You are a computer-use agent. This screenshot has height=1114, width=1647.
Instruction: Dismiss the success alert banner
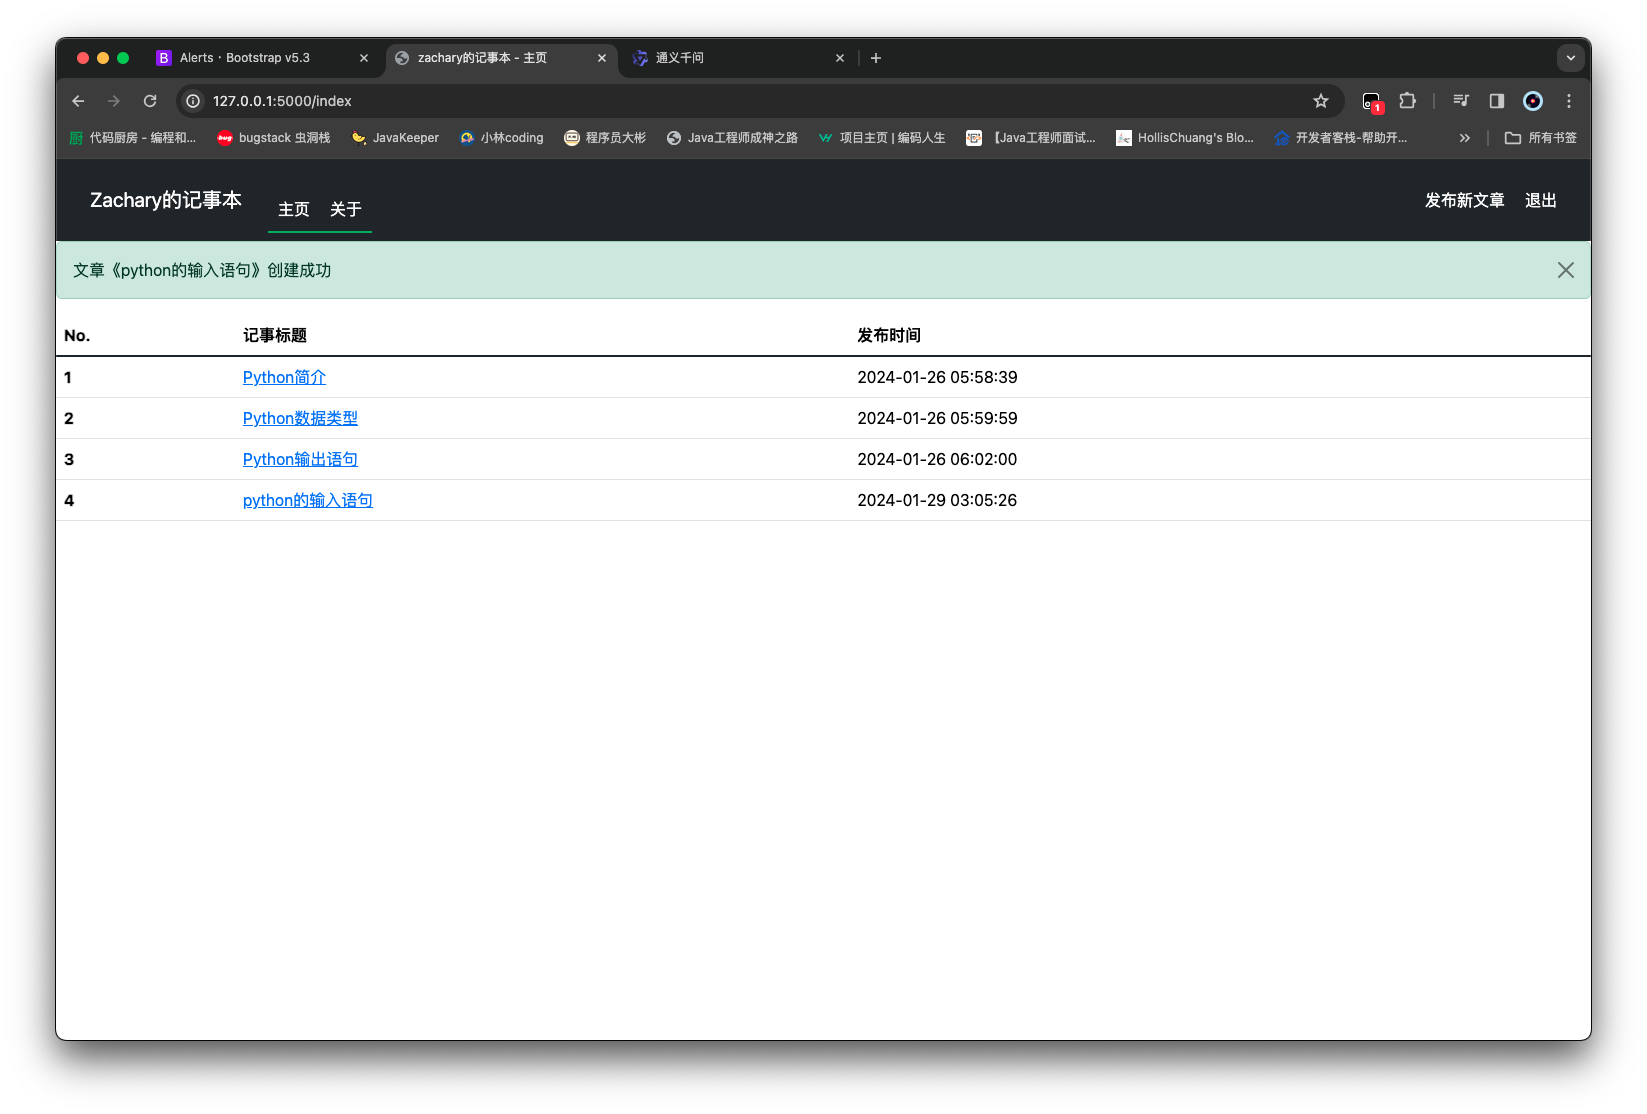click(1566, 270)
